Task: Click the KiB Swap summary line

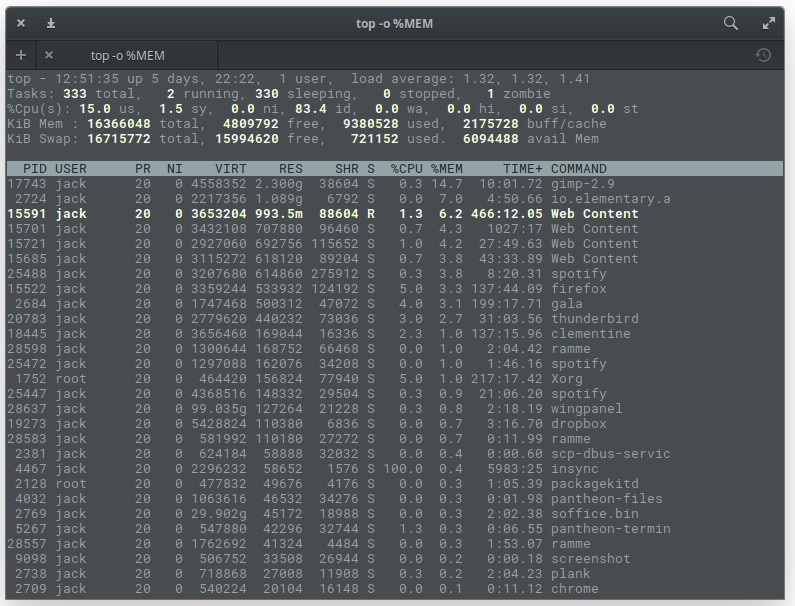Action: (300, 139)
